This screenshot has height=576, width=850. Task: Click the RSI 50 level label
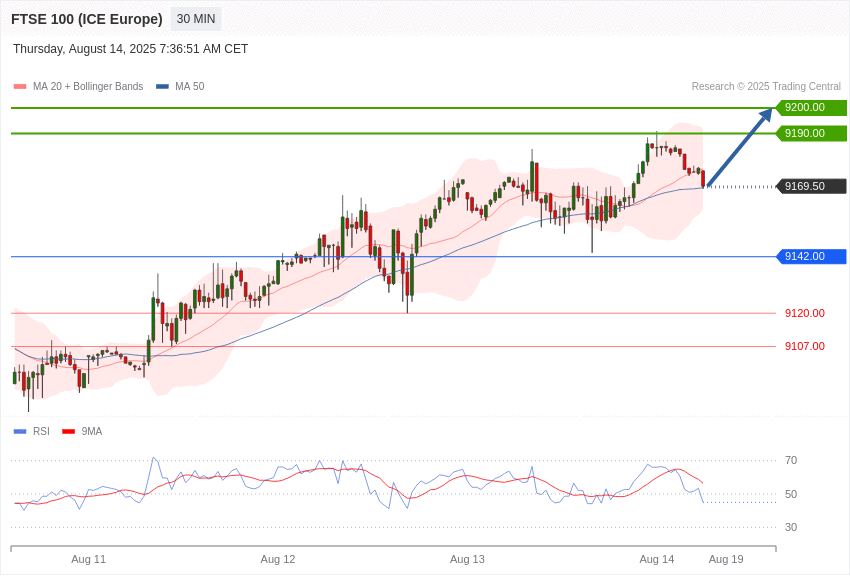pyautogui.click(x=791, y=494)
